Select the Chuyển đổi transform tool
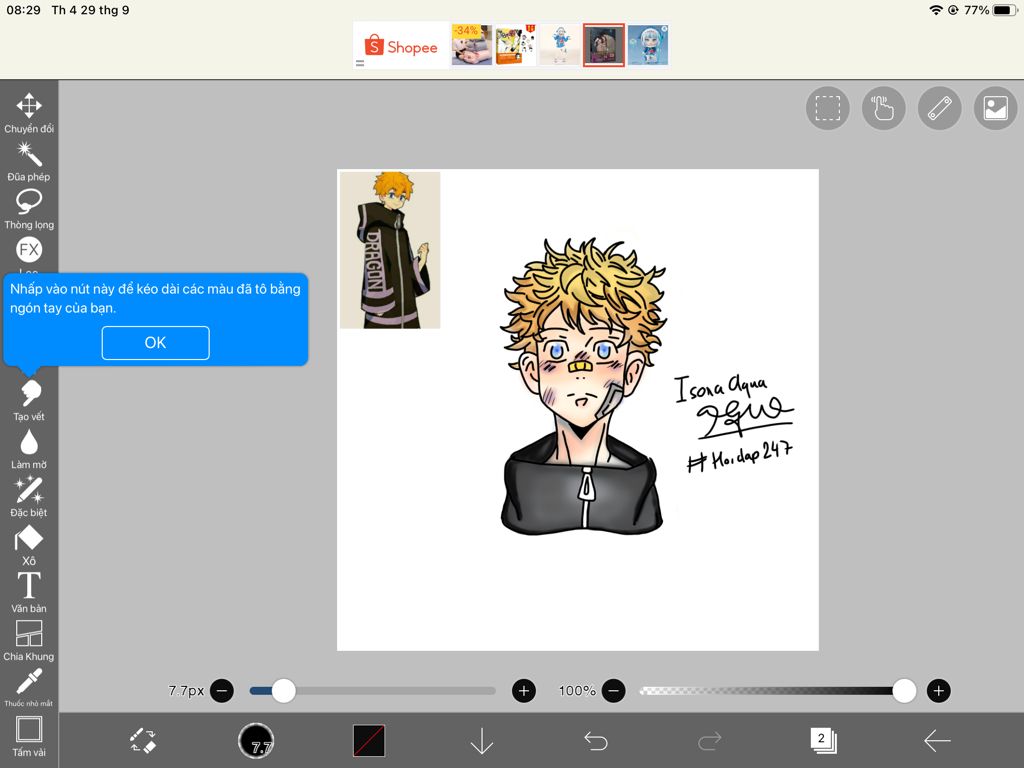Viewport: 1024px width, 768px height. (x=29, y=113)
